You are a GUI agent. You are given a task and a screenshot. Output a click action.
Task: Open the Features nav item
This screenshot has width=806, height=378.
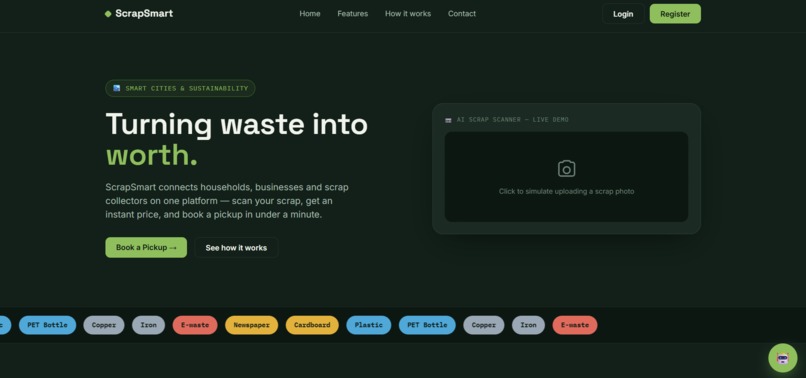(353, 14)
